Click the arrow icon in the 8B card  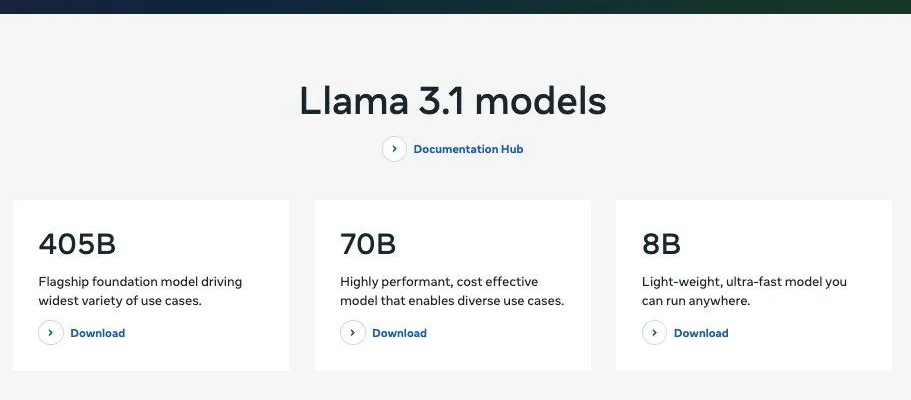(655, 333)
